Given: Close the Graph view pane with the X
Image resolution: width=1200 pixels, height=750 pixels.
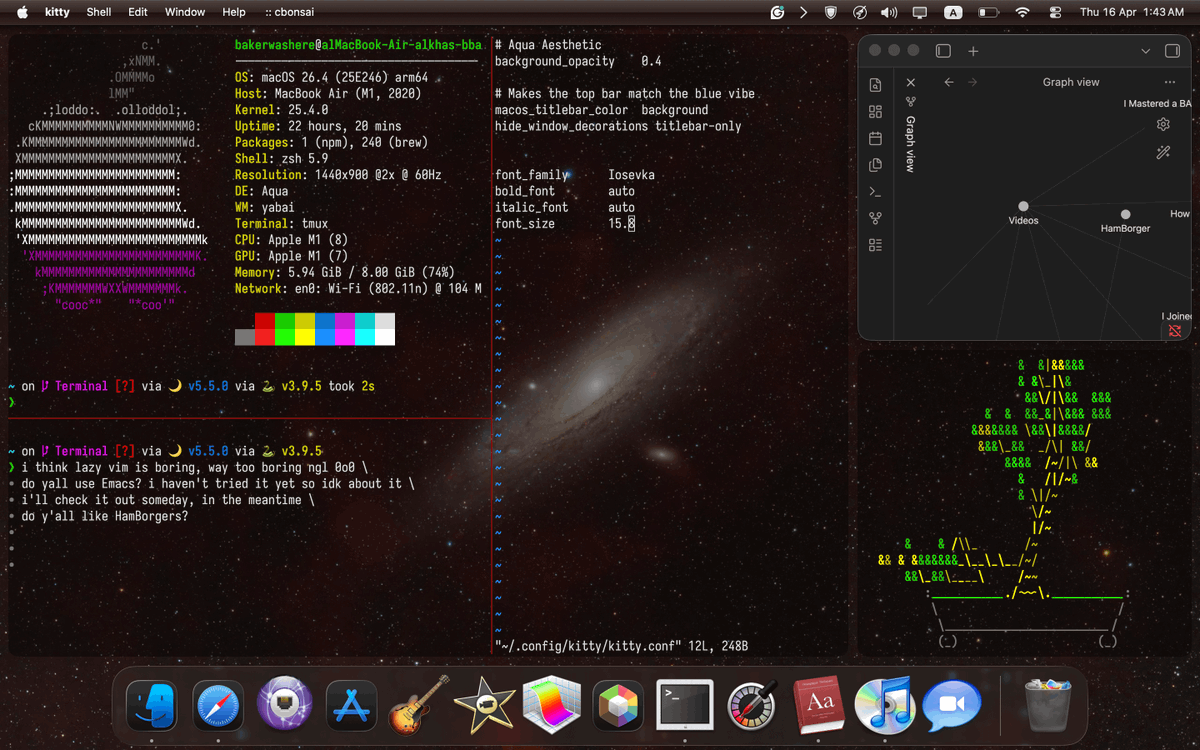Looking at the screenshot, I should (x=910, y=83).
